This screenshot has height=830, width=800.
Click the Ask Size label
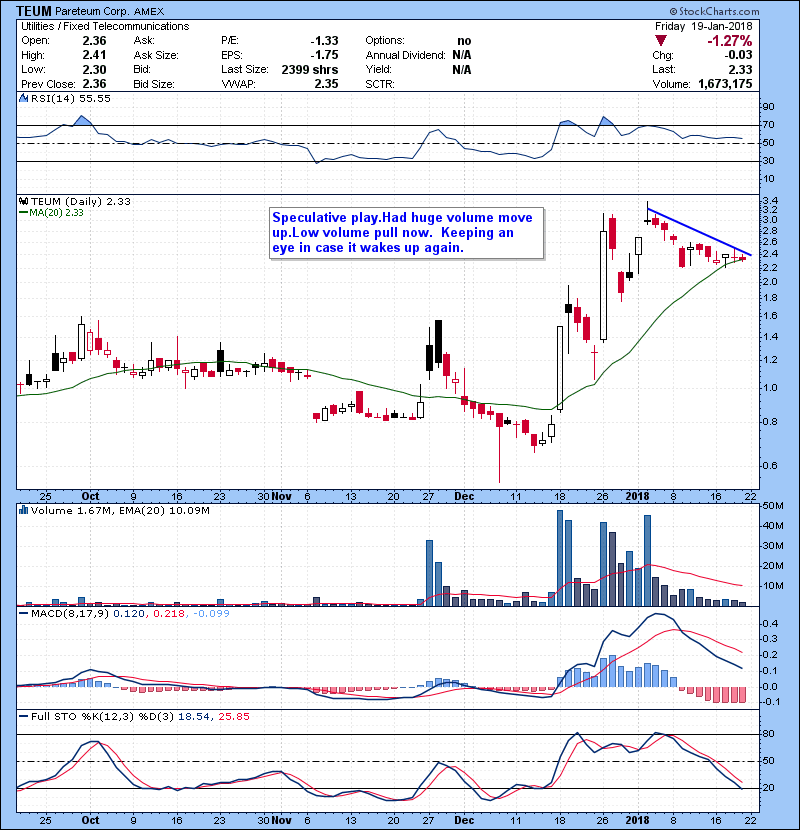coord(156,55)
